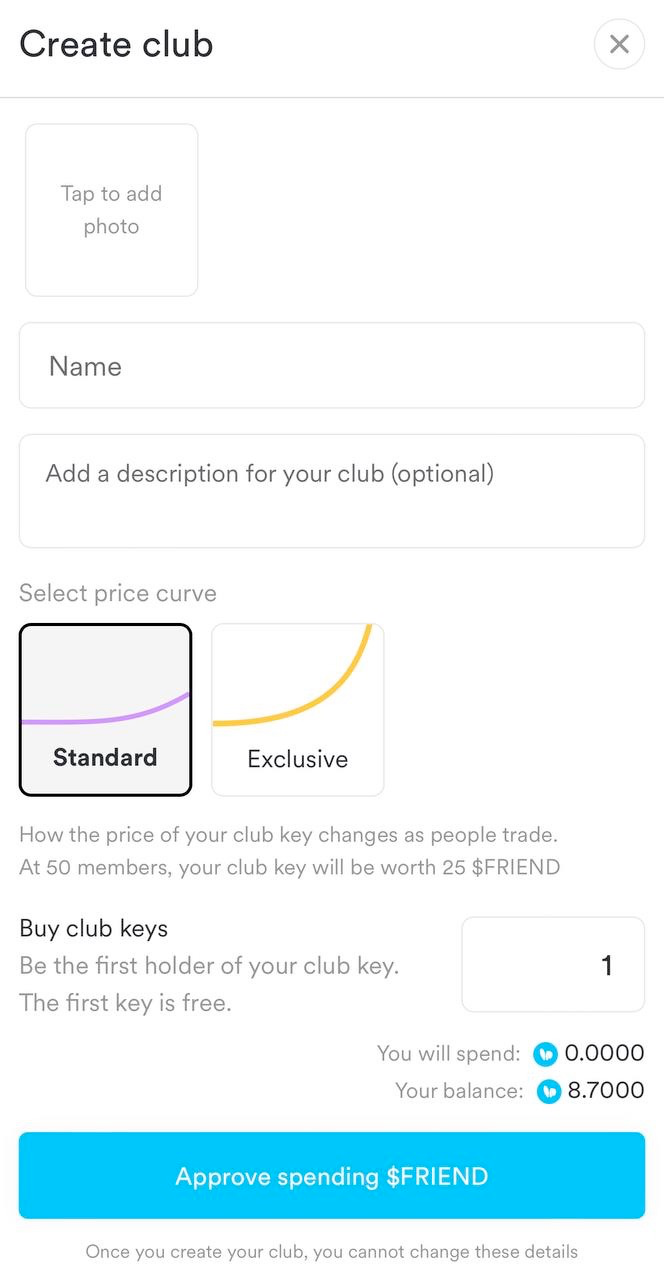The width and height of the screenshot is (664, 1280).
Task: Tap the photo upload placeholder icon area
Action: tap(111, 210)
